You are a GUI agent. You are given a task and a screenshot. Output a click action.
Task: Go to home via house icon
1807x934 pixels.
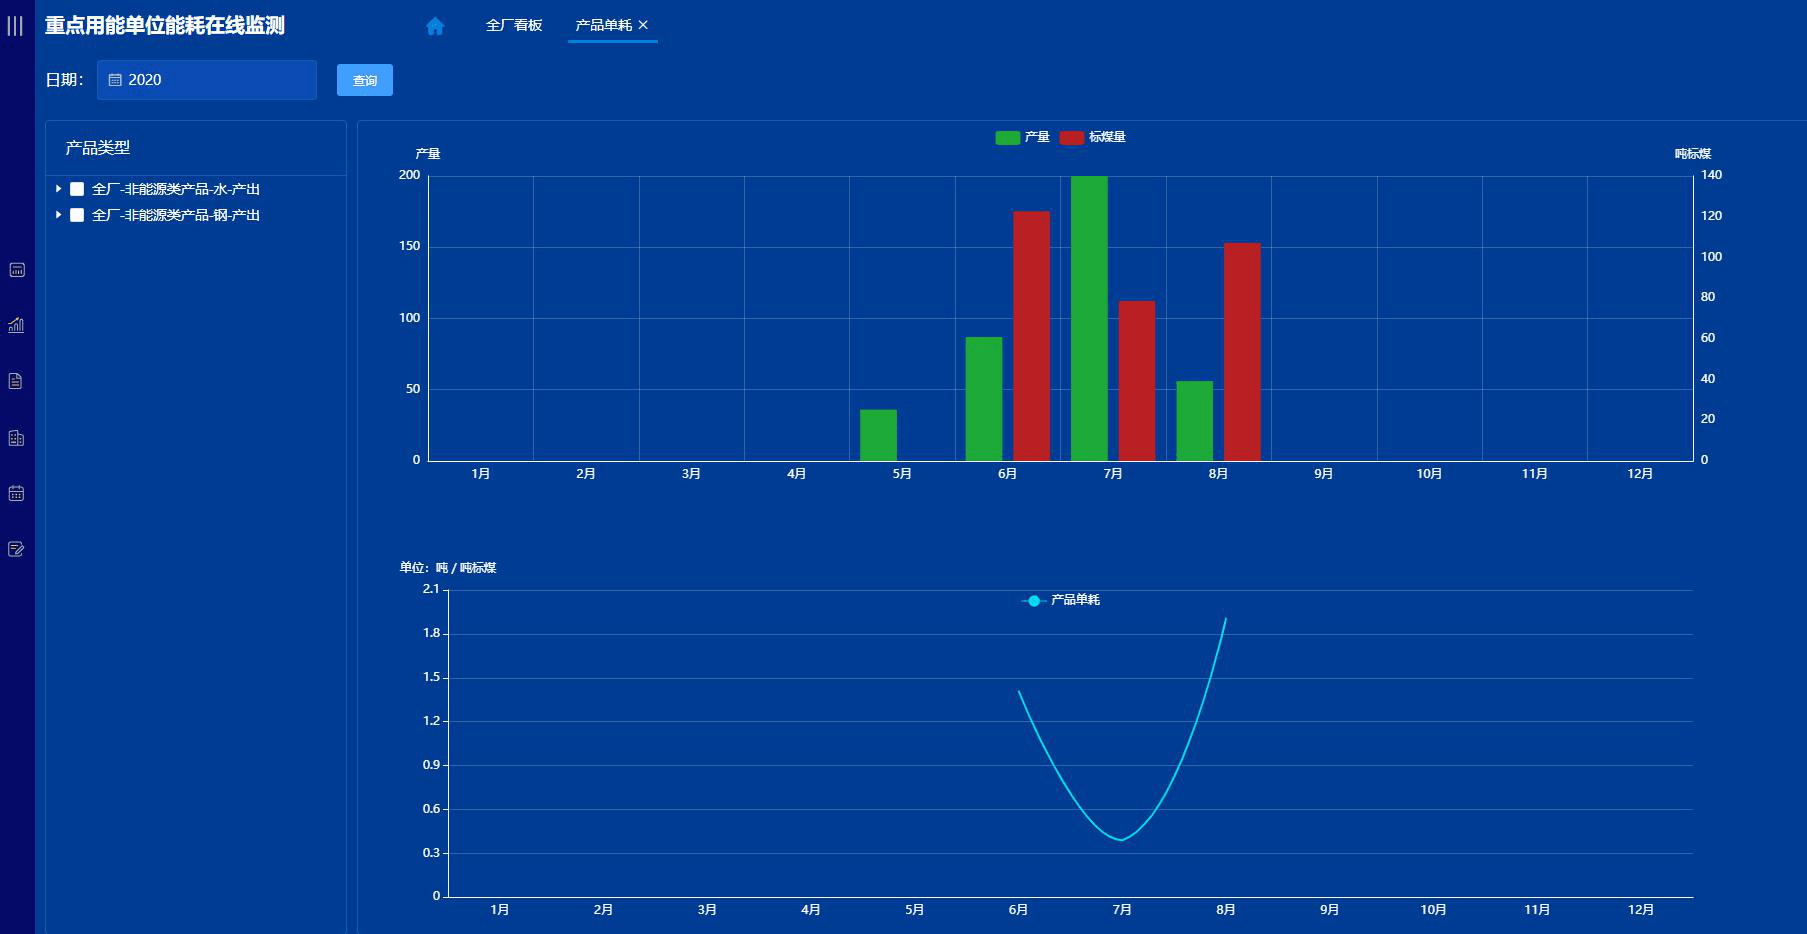(435, 26)
